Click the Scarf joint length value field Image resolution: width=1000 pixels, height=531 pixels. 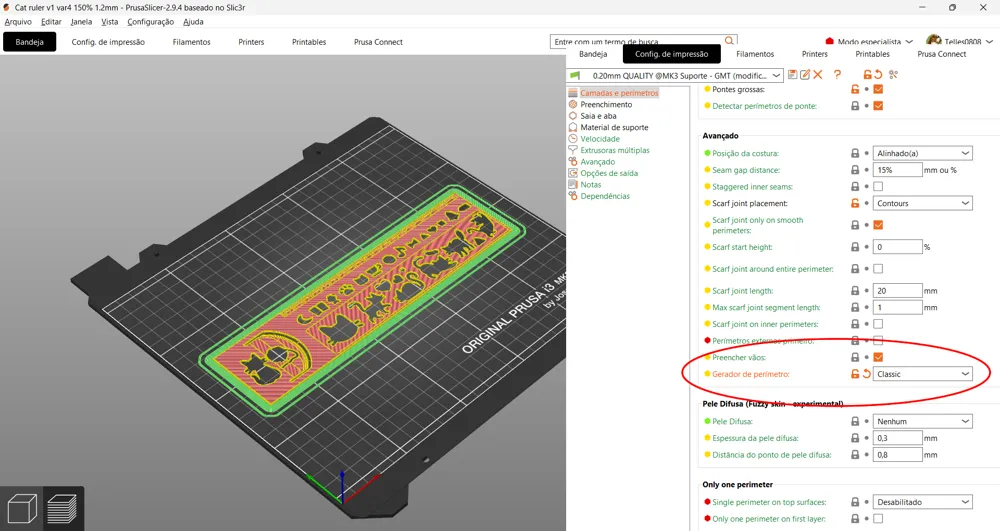pyautogui.click(x=897, y=290)
